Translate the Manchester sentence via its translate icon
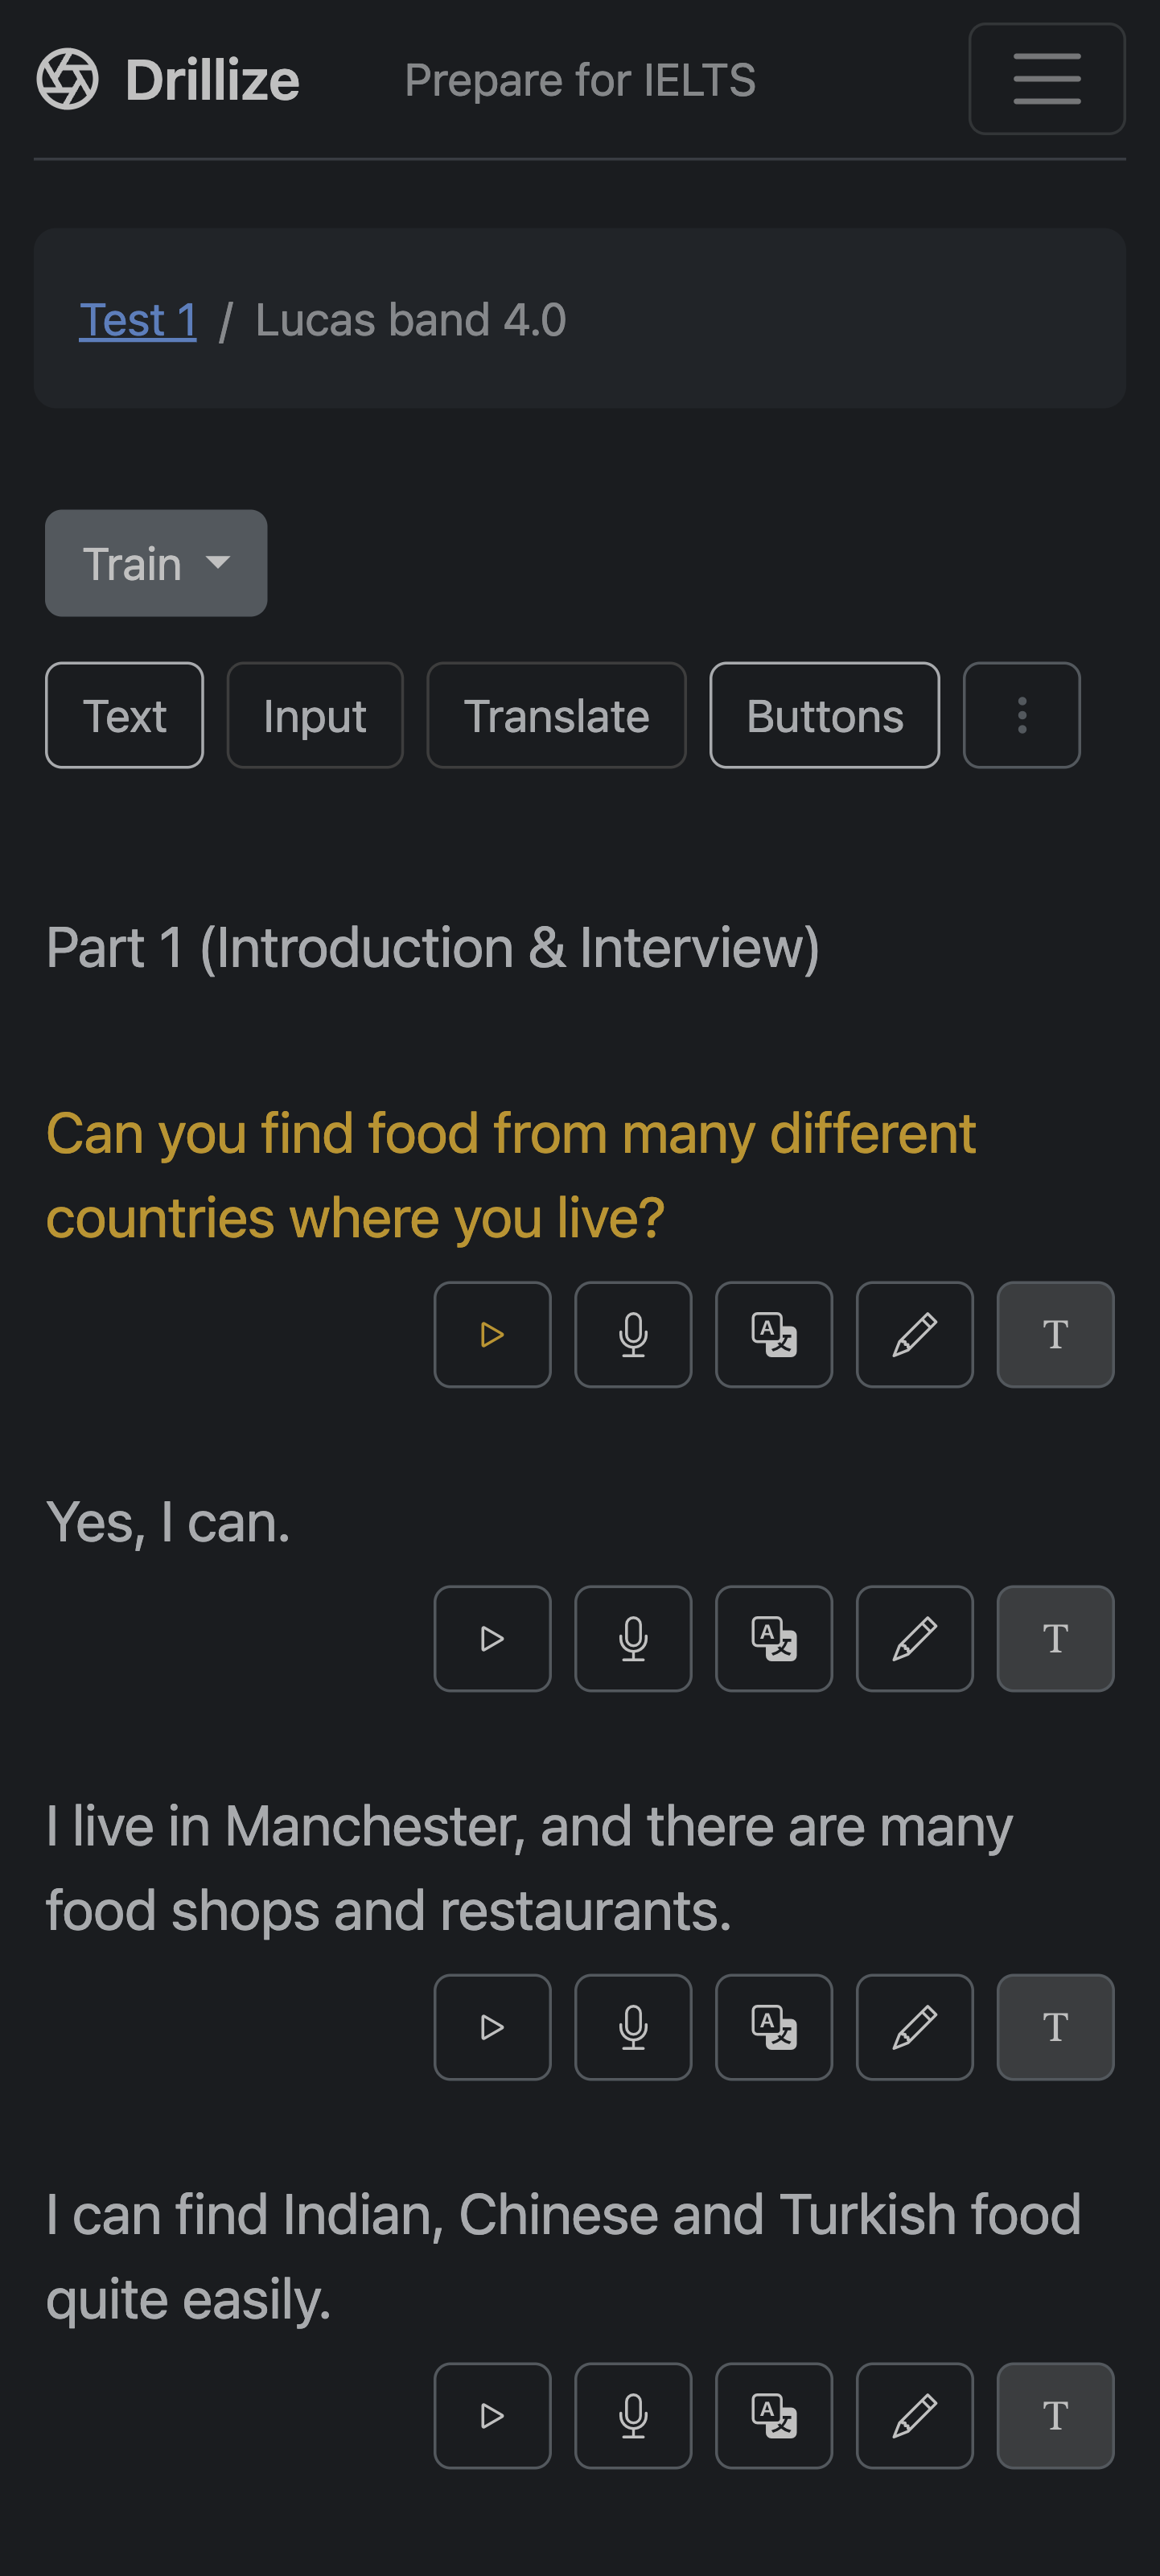The height and width of the screenshot is (2576, 1160). point(774,2026)
